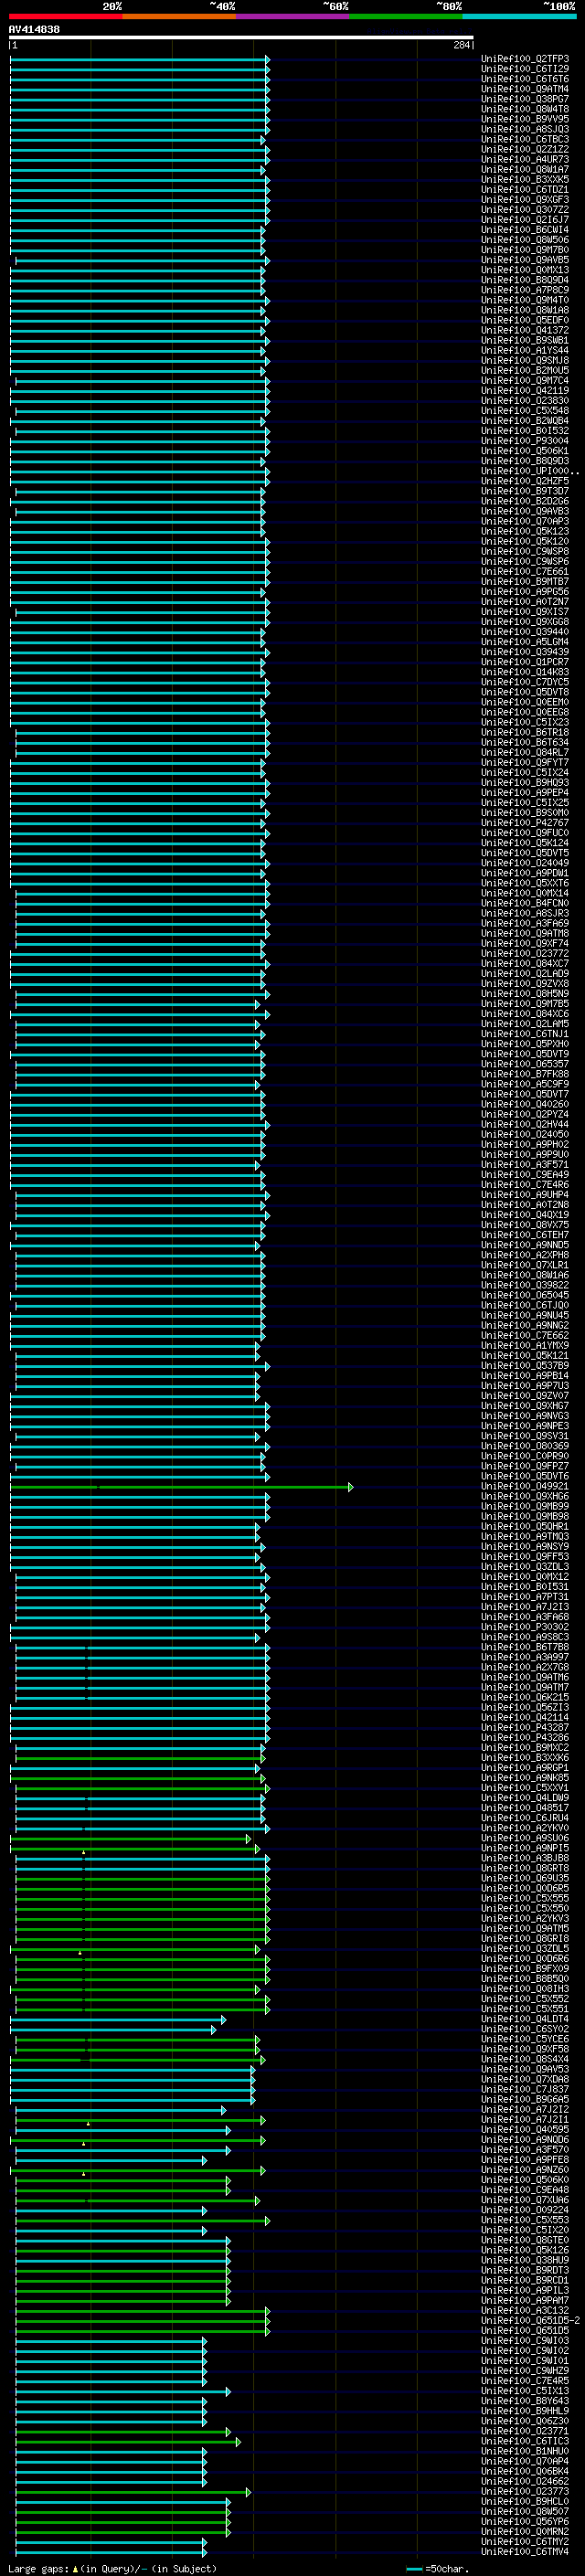The height and width of the screenshot is (2576, 585).
Task: Select hit label UniRef100_Q69U35
Action: click(x=525, y=1878)
